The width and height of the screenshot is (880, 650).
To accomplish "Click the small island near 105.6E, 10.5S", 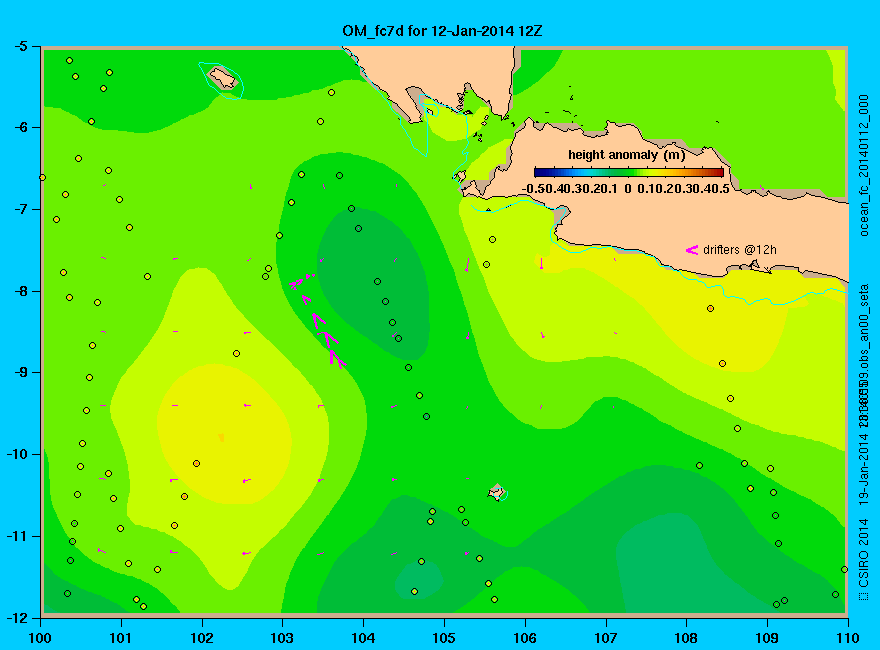I will 497,492.
